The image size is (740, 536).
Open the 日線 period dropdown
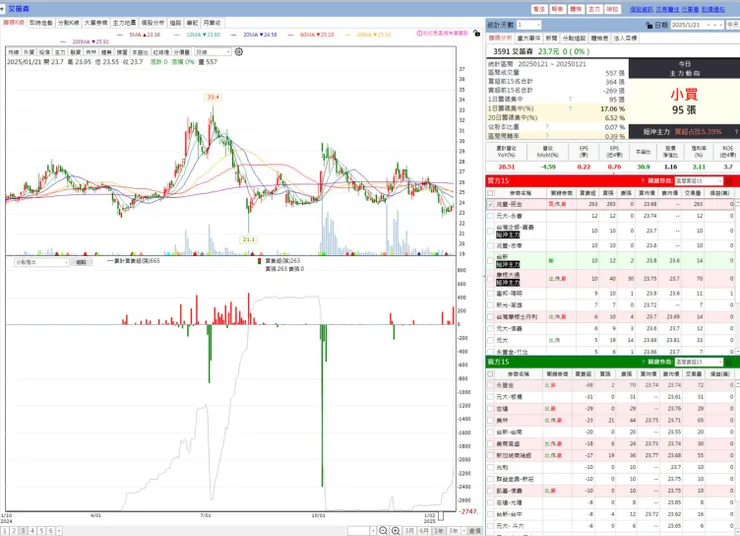pos(213,52)
